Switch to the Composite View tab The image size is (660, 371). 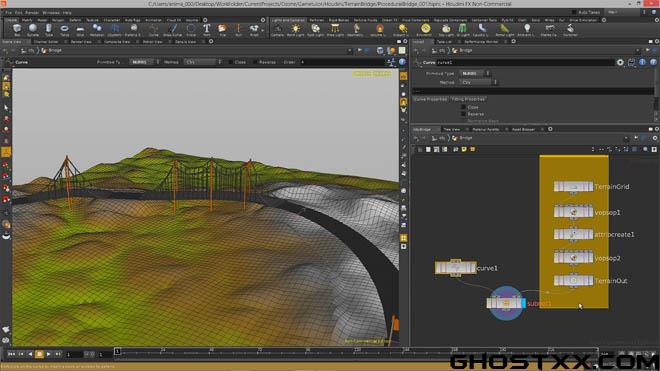(x=117, y=42)
